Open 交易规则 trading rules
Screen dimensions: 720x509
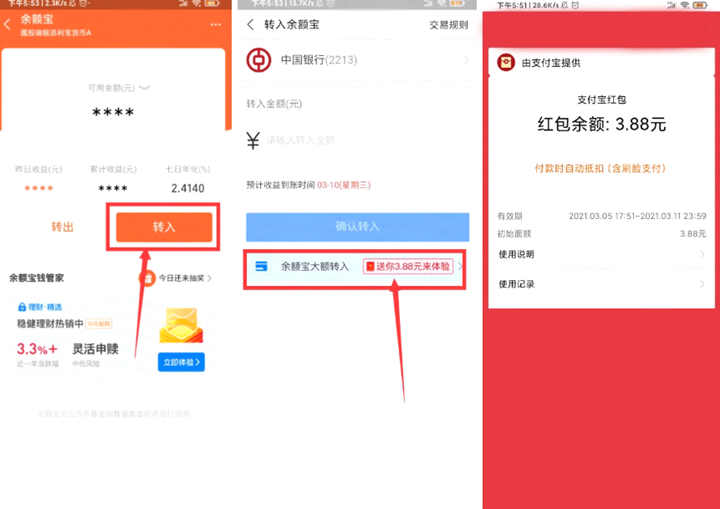click(x=448, y=25)
